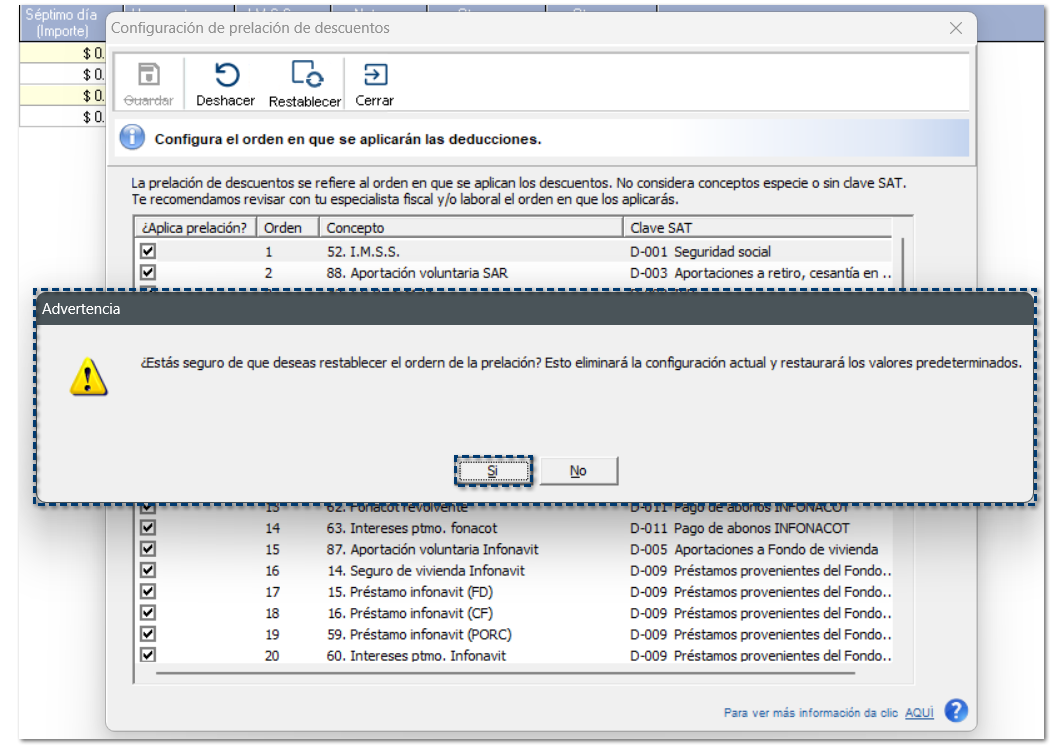Toggle checkbox for Aportación voluntaria SAR
Screen dimensions: 1053x748
coord(148,272)
